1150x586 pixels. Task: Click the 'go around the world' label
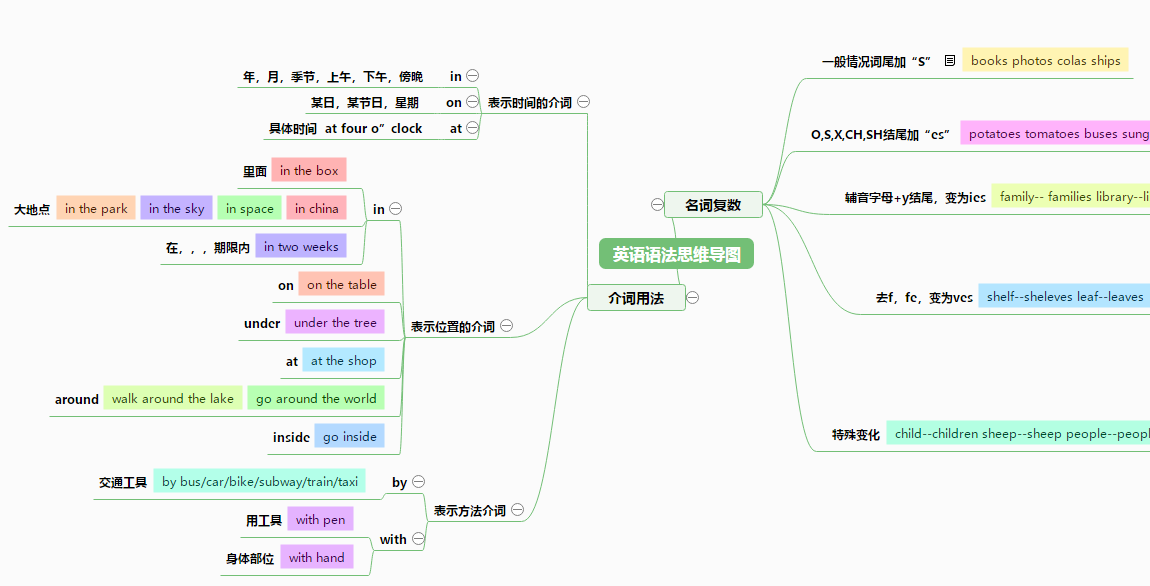(316, 398)
